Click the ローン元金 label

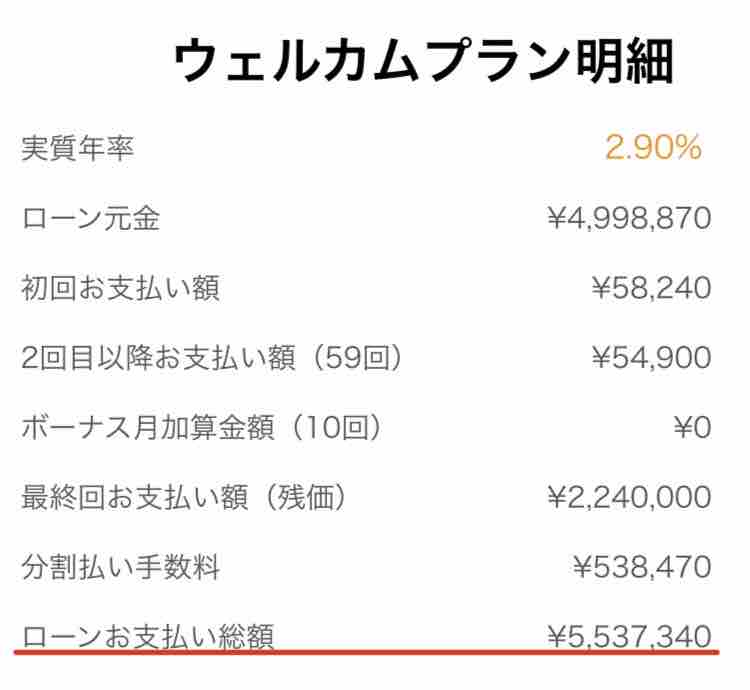(x=91, y=219)
